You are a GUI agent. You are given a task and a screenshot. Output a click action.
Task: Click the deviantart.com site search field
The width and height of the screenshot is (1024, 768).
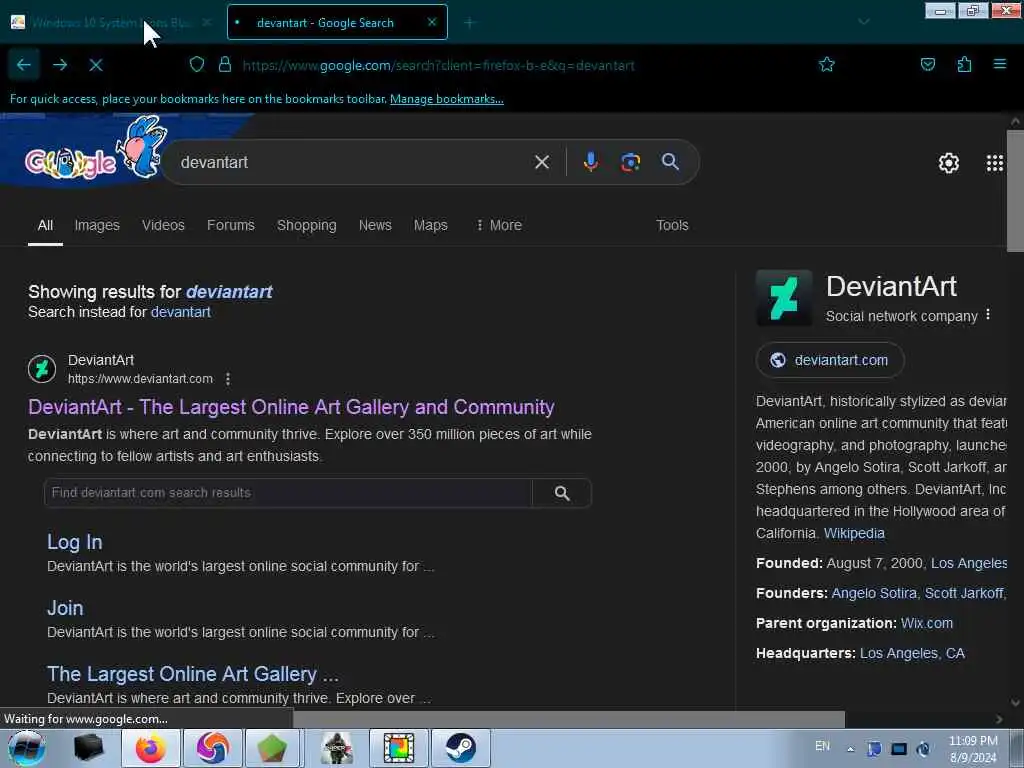[x=288, y=493]
